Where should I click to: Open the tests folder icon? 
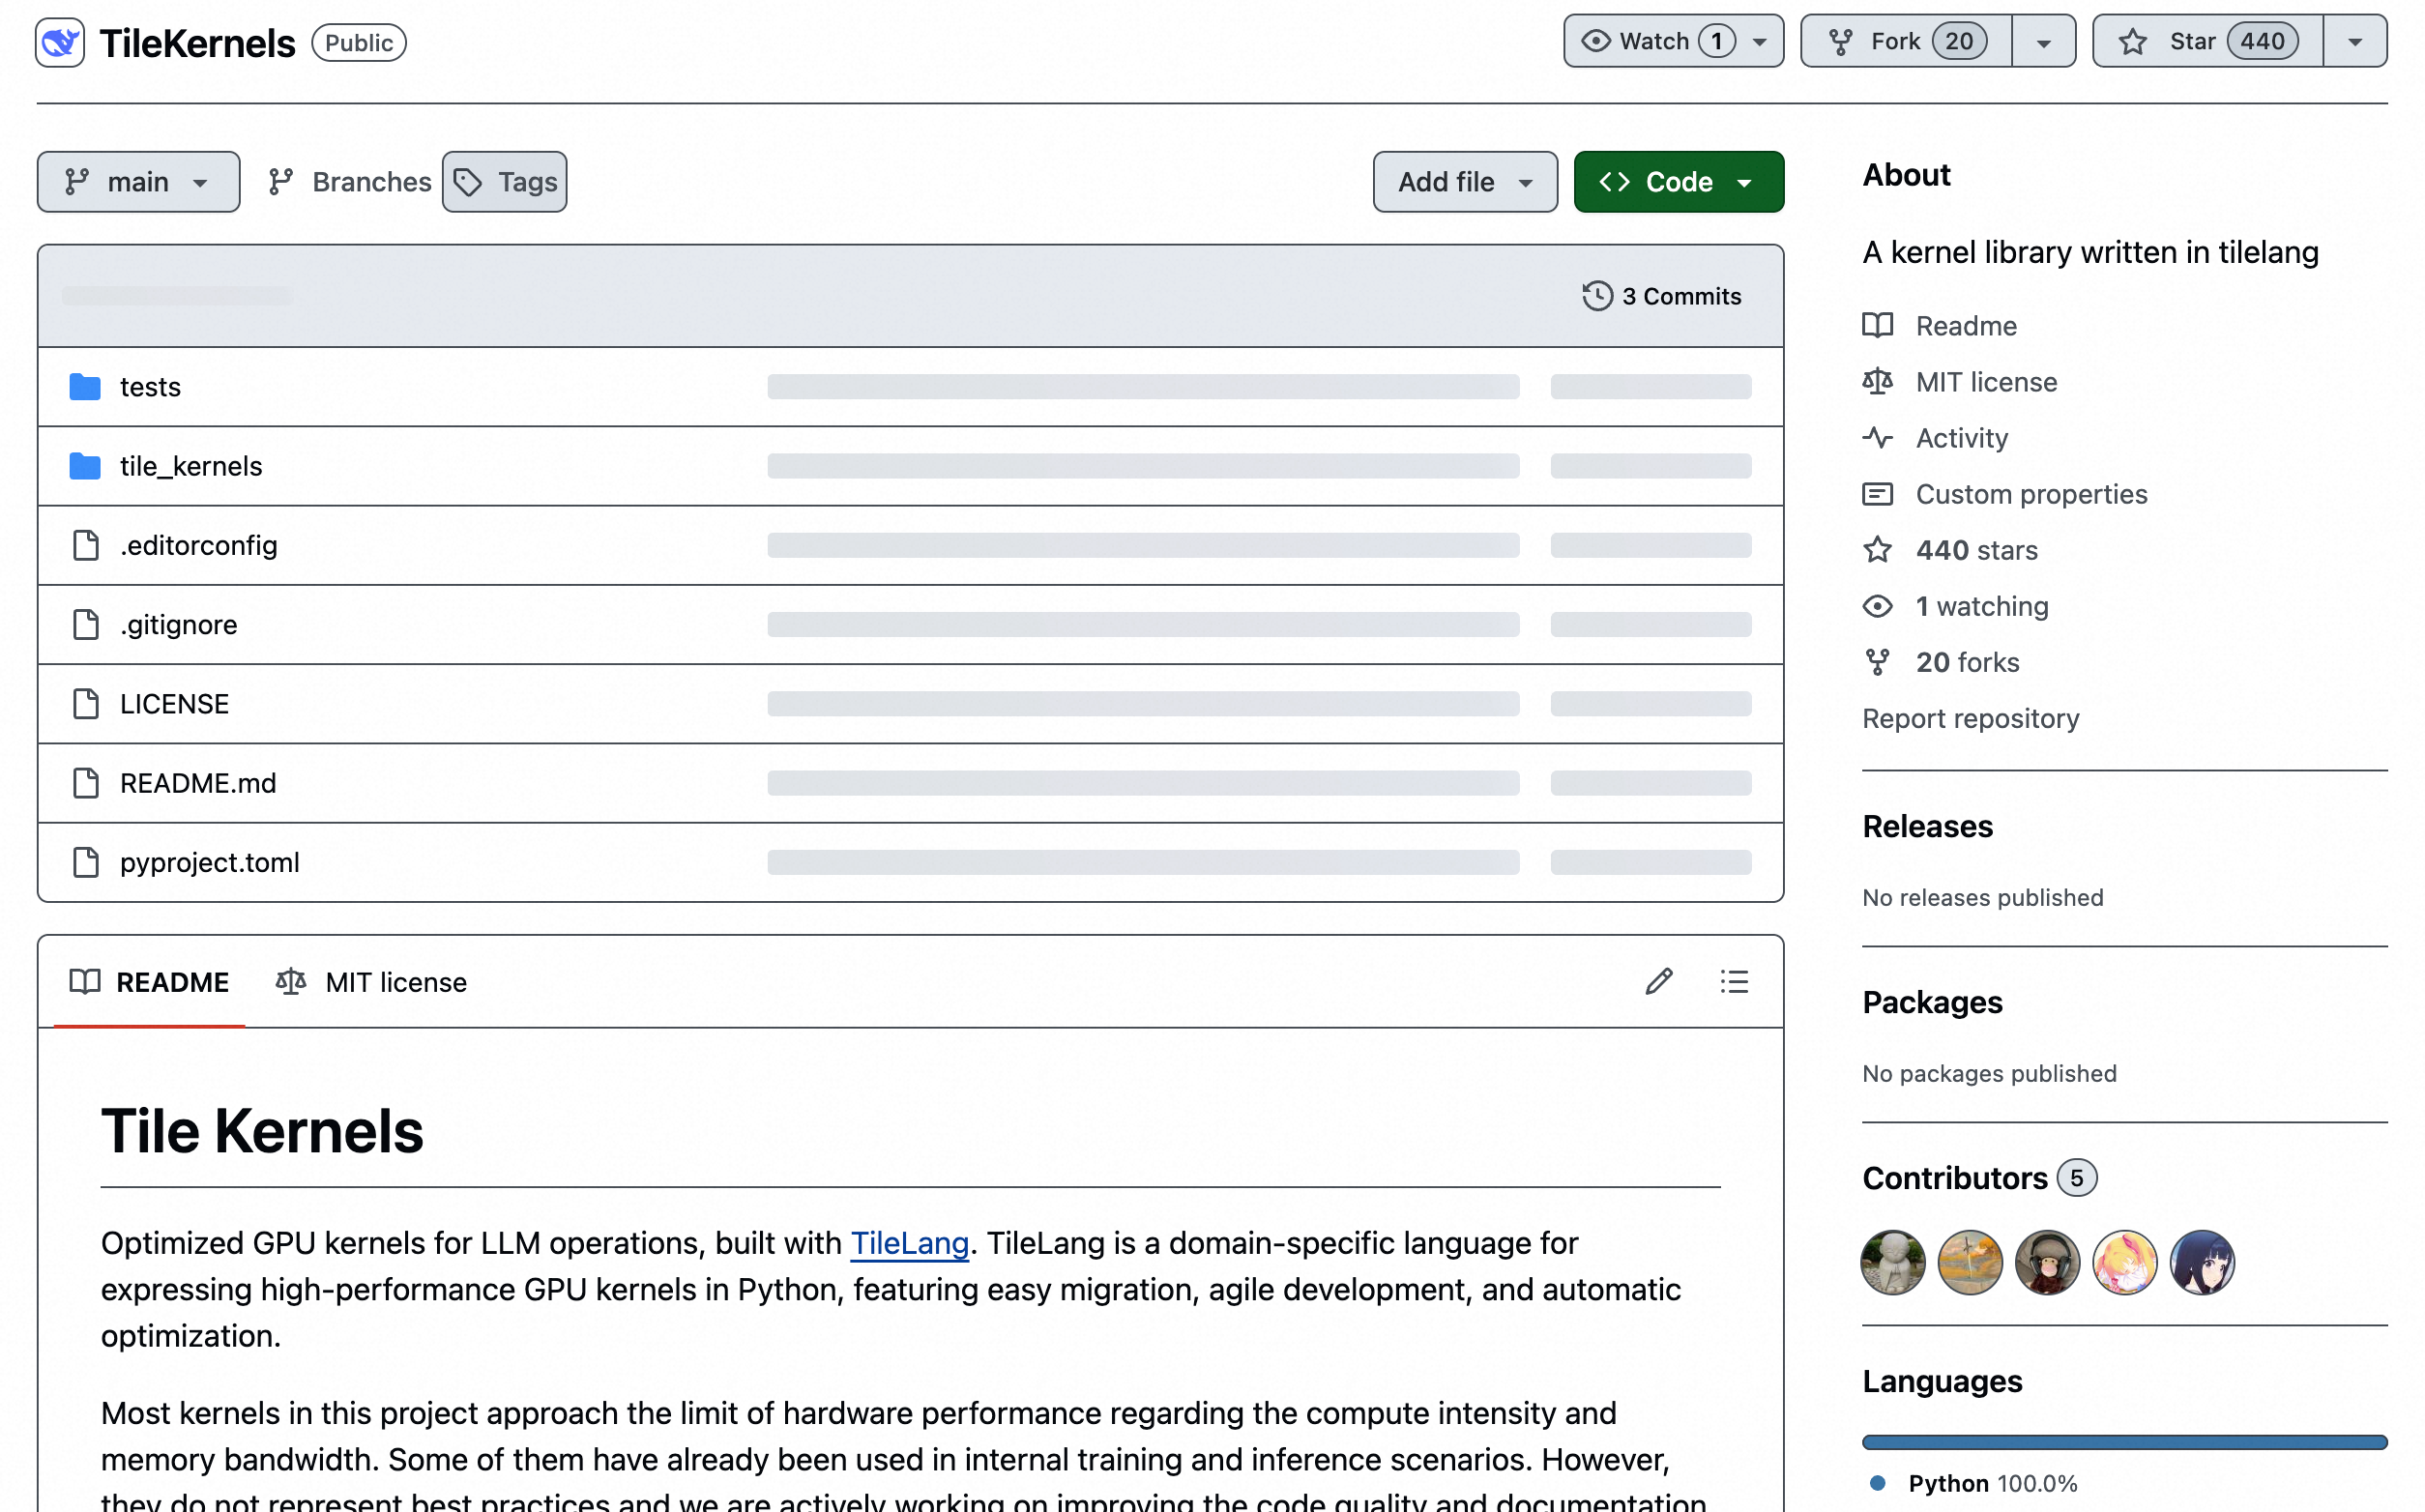85,386
